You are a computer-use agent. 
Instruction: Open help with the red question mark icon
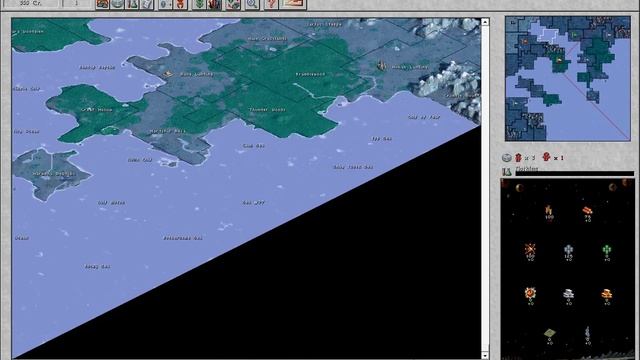[271, 4]
